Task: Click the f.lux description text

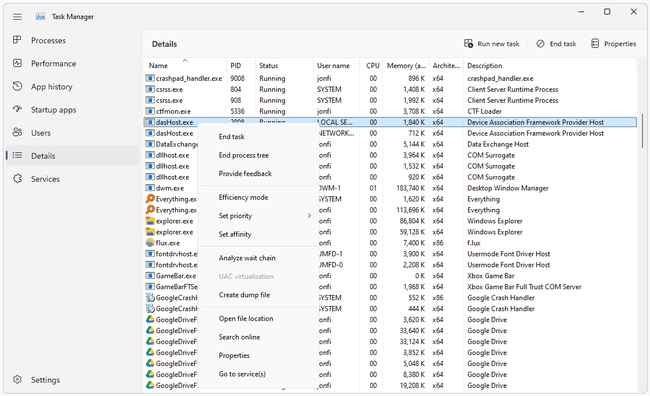Action: (474, 243)
